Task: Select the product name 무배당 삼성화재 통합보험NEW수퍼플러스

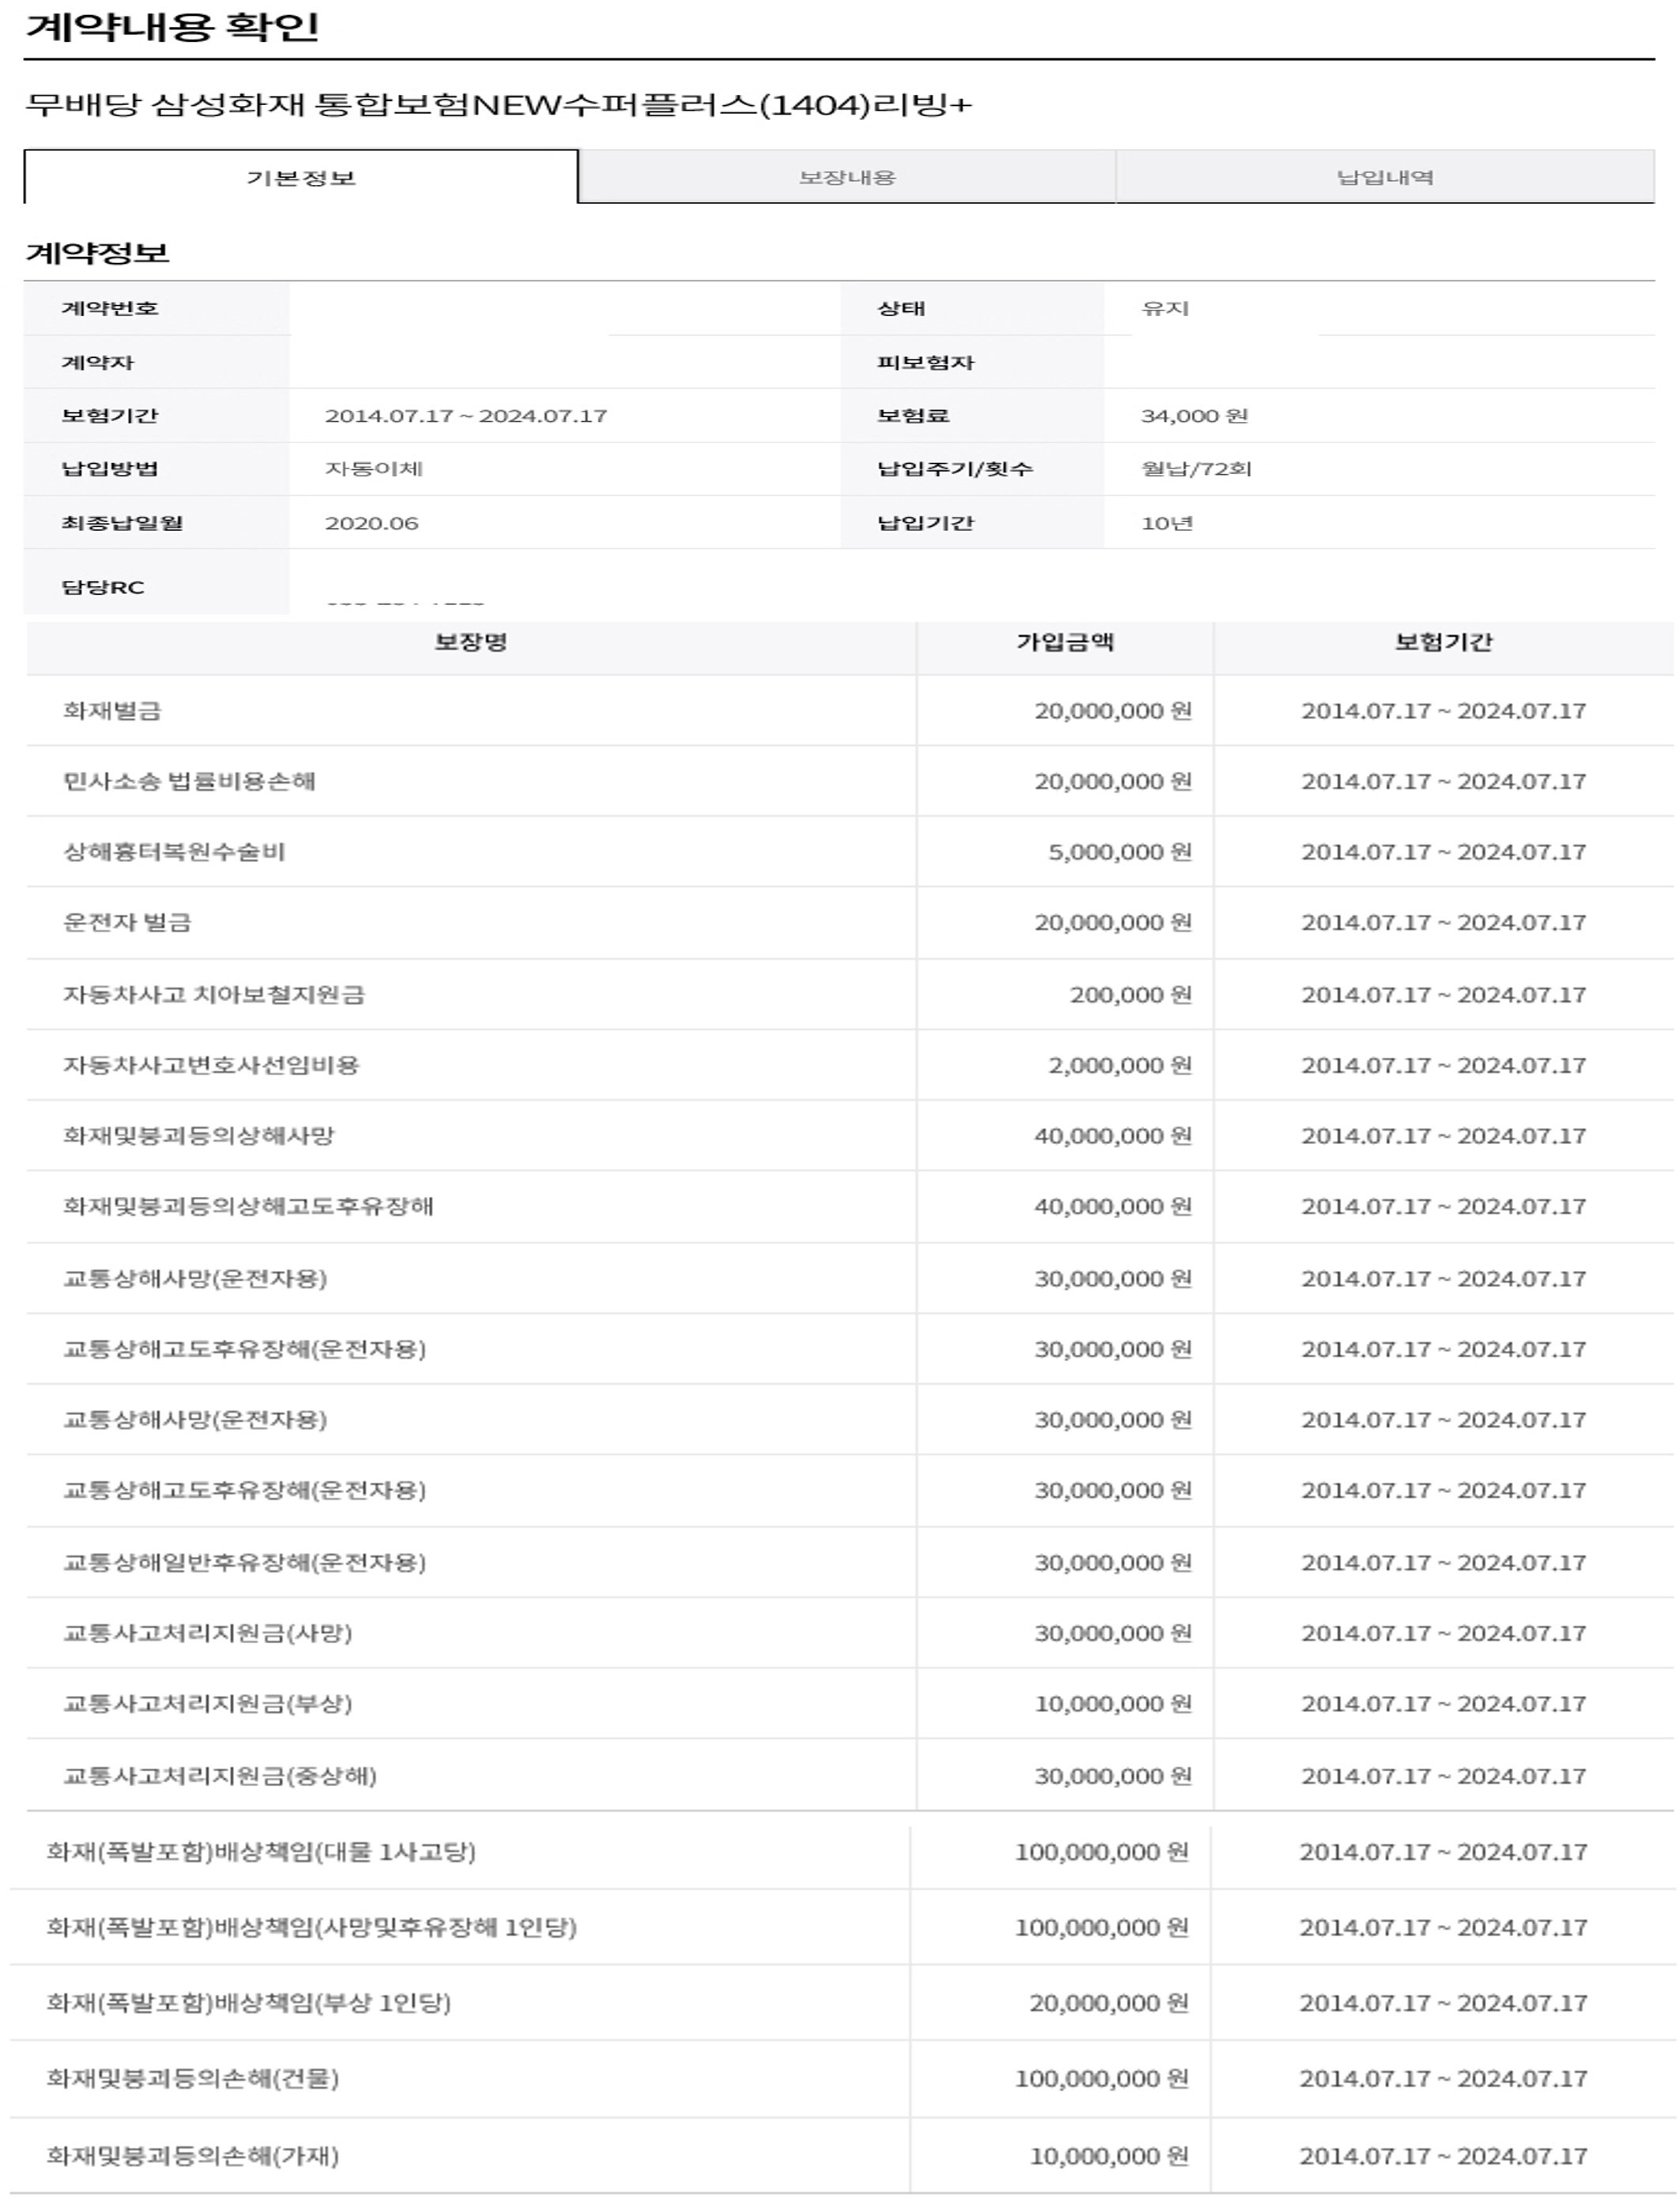Action: tap(498, 104)
